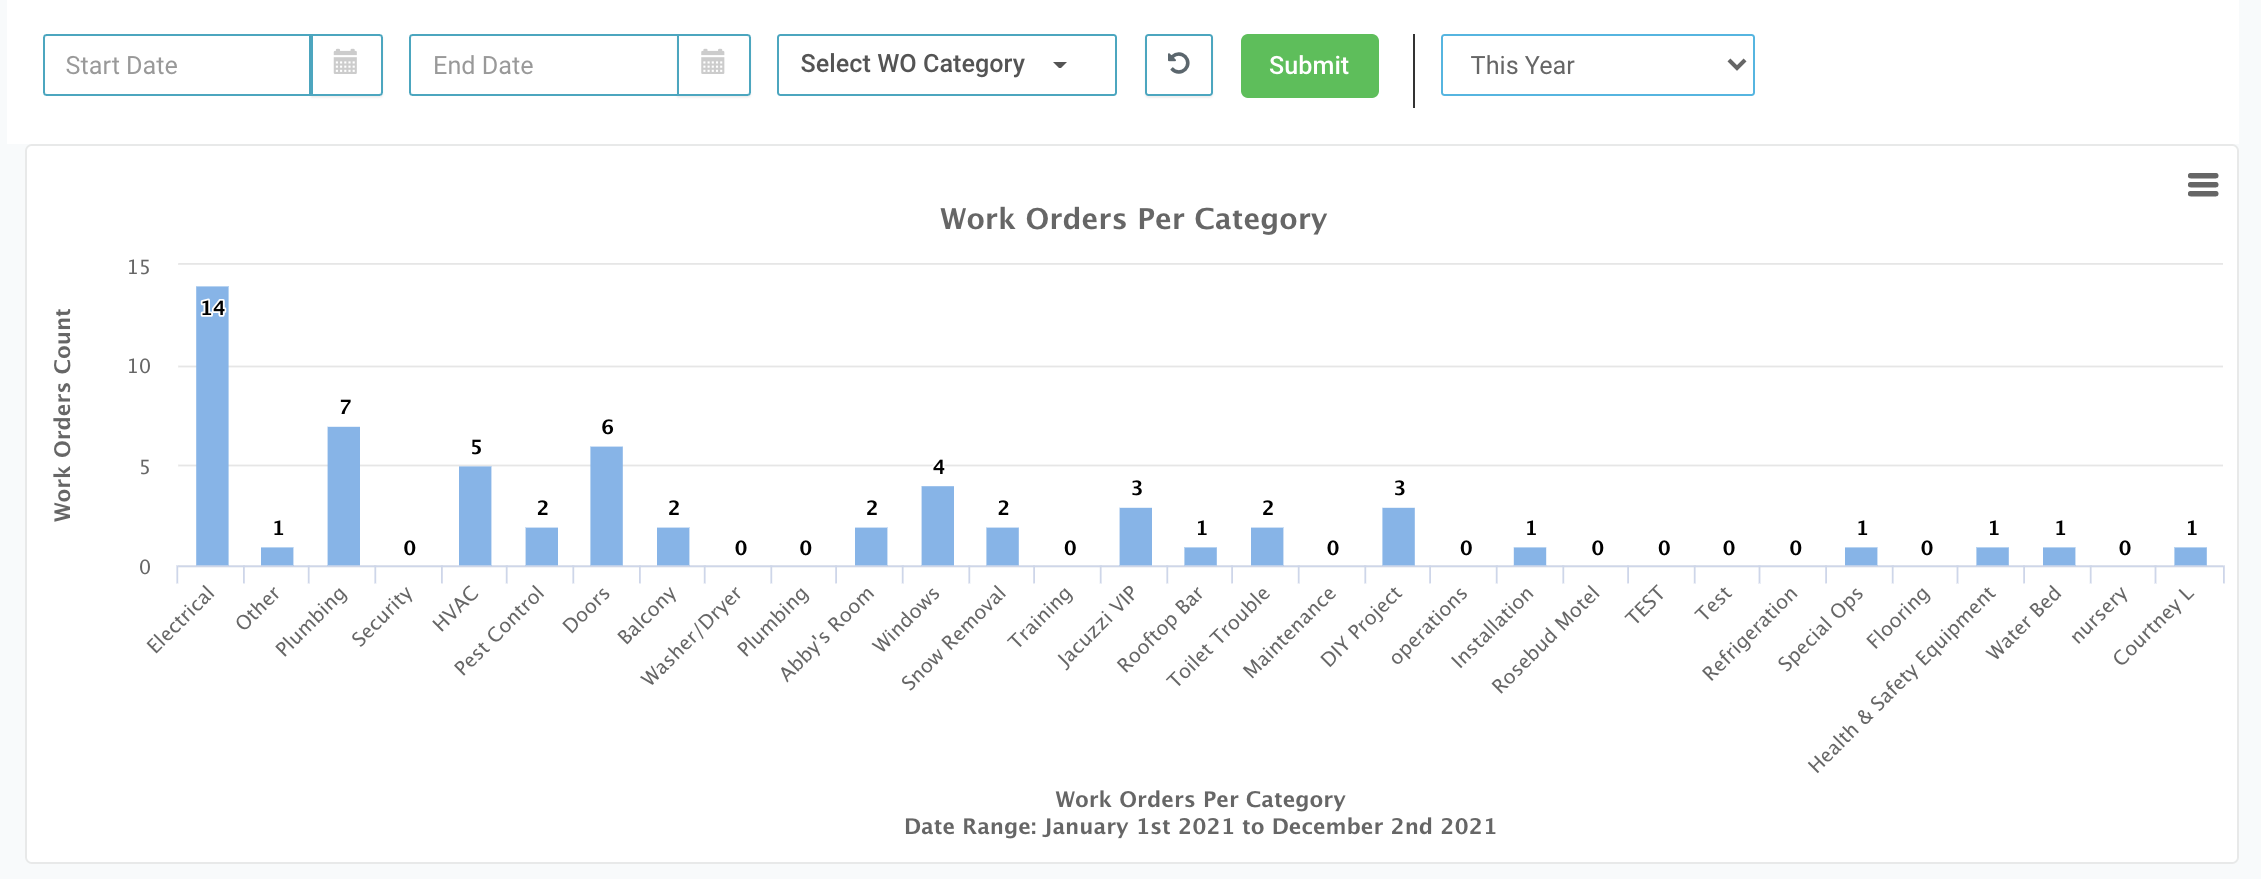The height and width of the screenshot is (879, 2261).
Task: Select the HVAC bar showing 5
Action: (475, 517)
